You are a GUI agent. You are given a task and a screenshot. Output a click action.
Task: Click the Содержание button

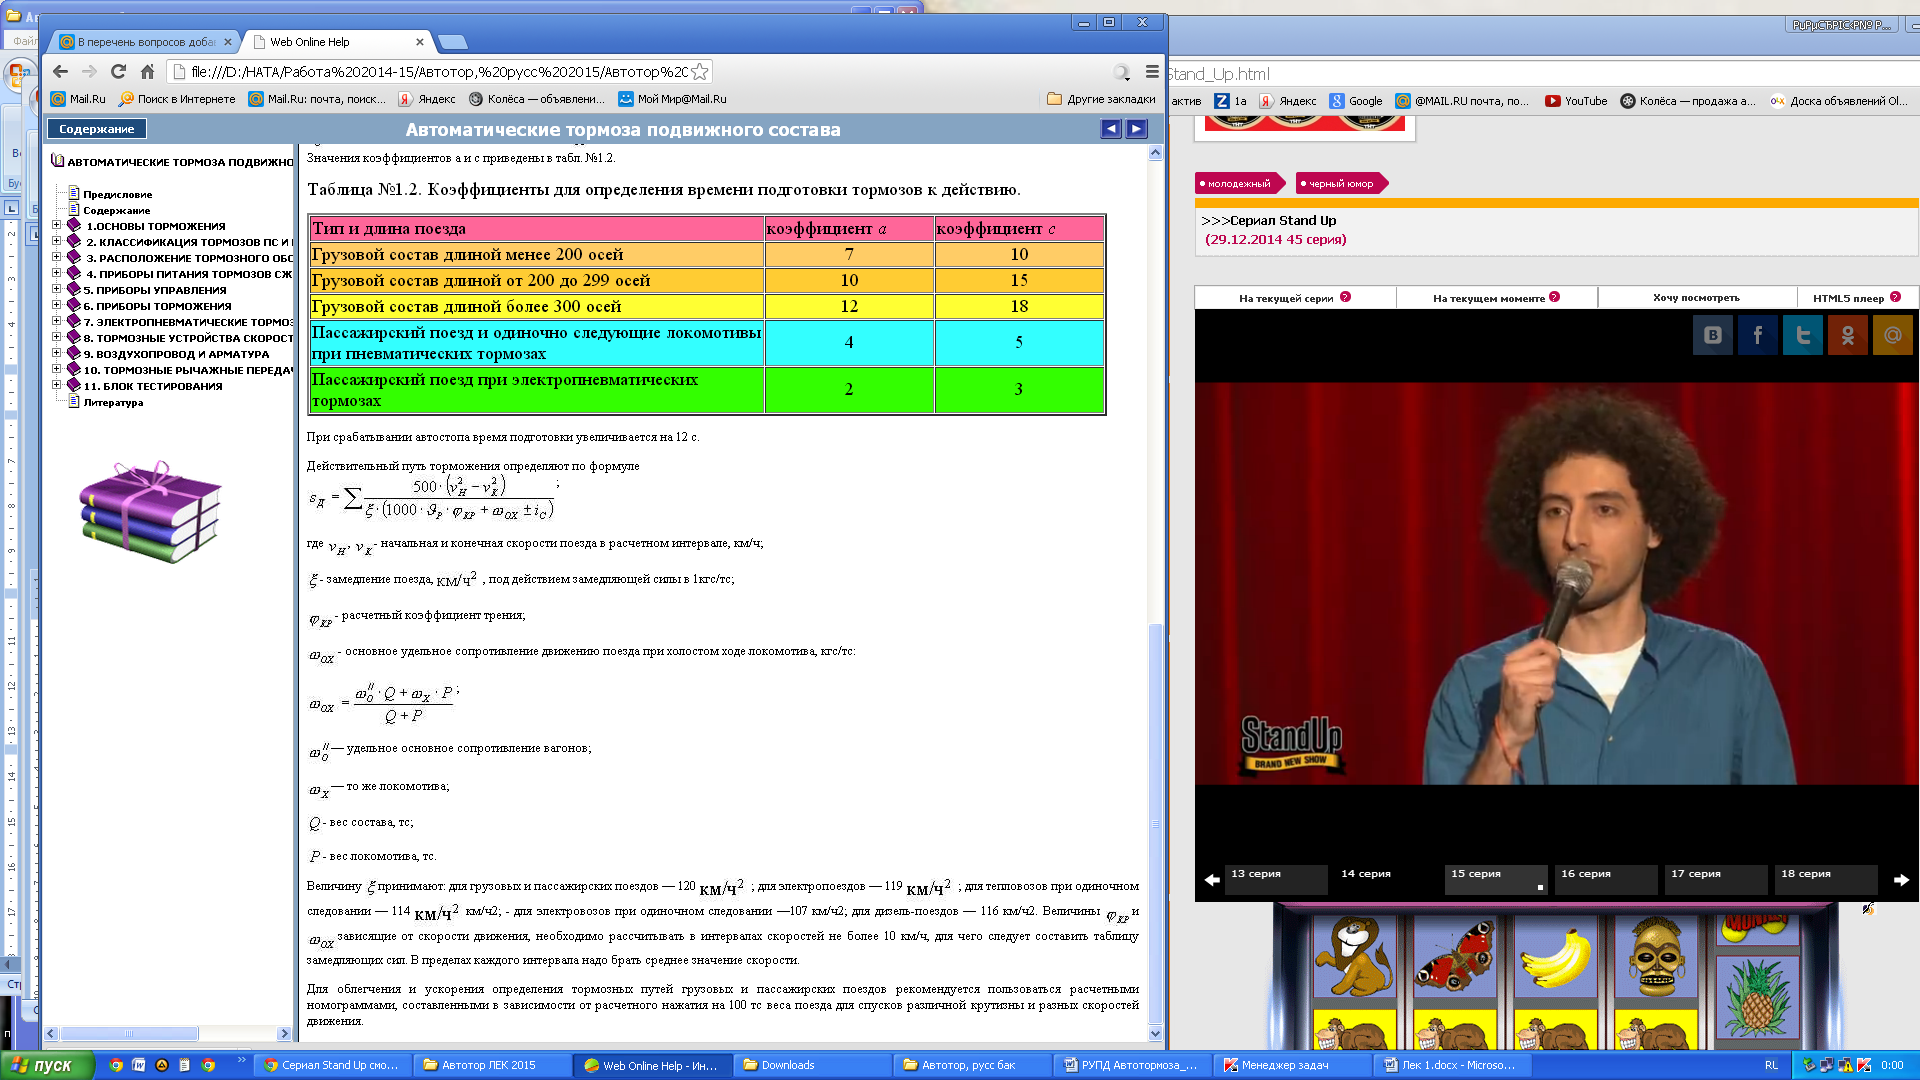coord(96,129)
